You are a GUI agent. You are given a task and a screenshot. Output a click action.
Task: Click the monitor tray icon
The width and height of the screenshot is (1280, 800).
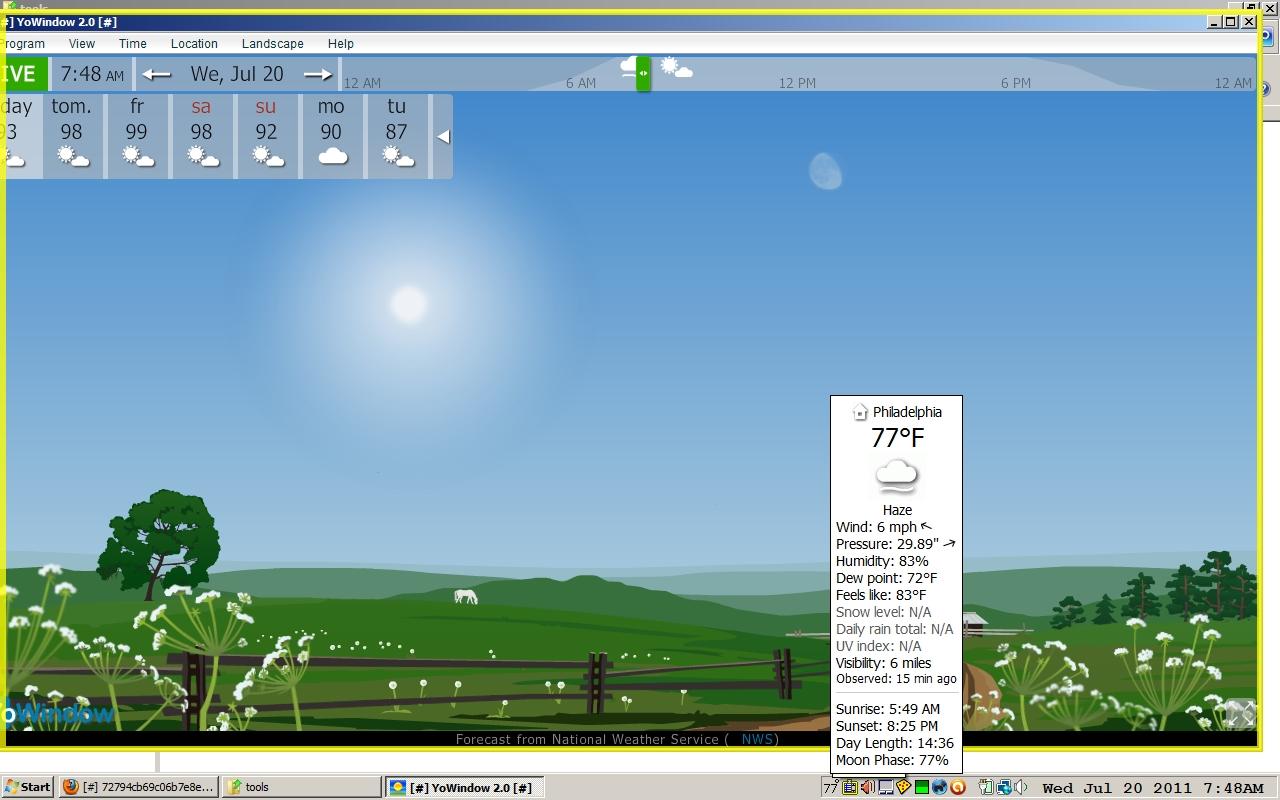(885, 788)
